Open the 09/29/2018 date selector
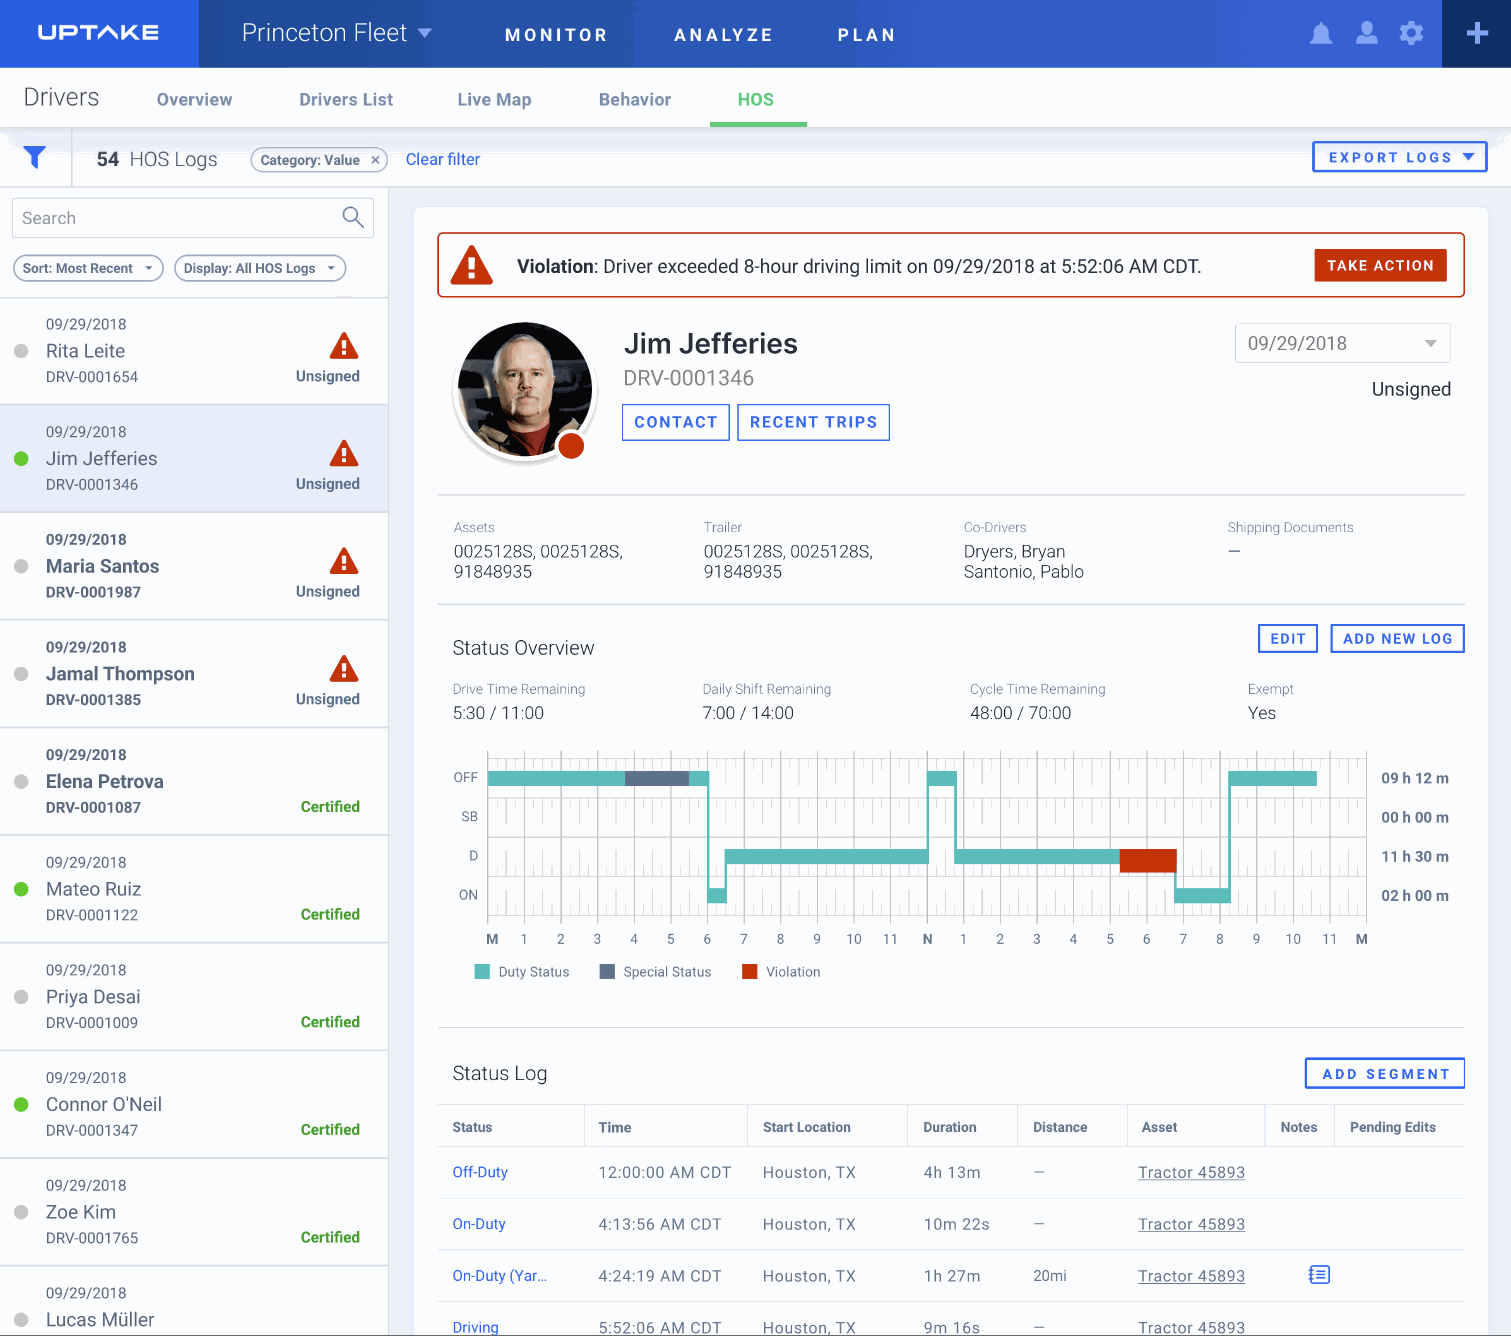 [x=1342, y=343]
